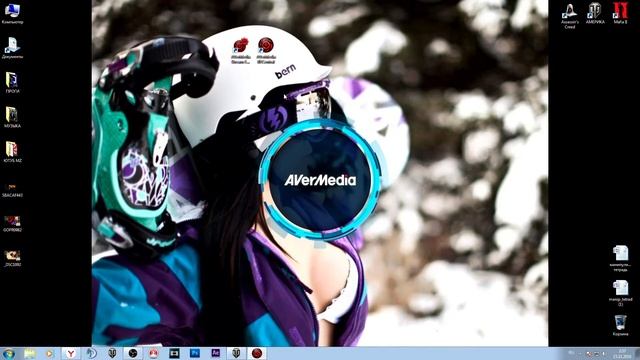The height and width of the screenshot is (360, 640).
Task: Open the МУЗЫКА folder
Action: [x=12, y=117]
